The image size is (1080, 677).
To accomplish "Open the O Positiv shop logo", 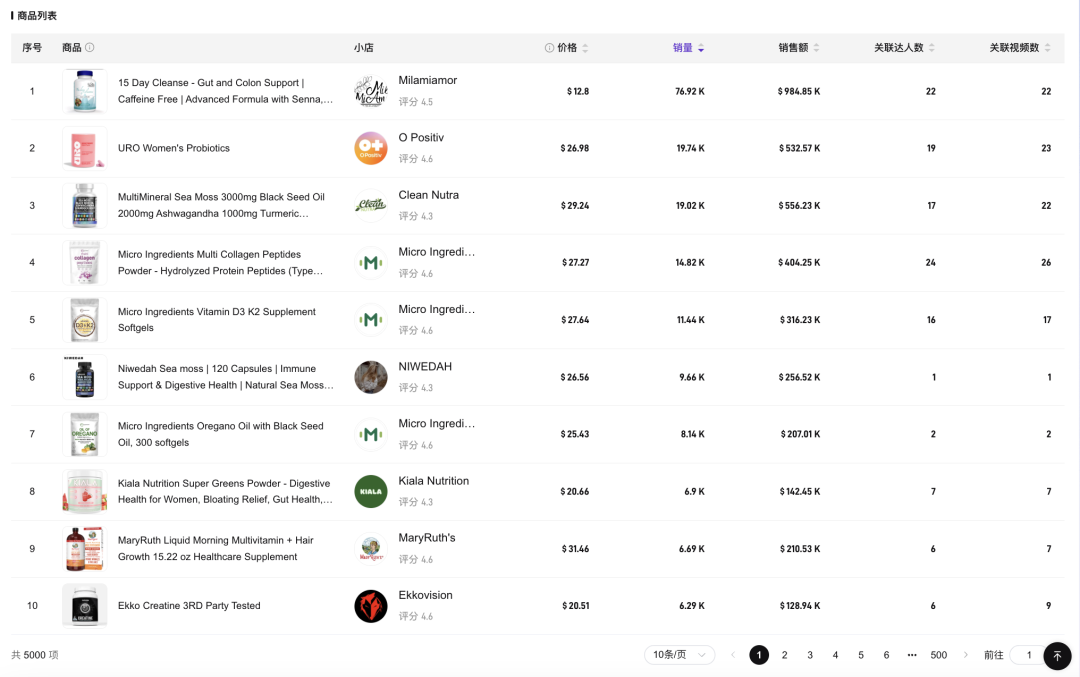I will (x=371, y=148).
